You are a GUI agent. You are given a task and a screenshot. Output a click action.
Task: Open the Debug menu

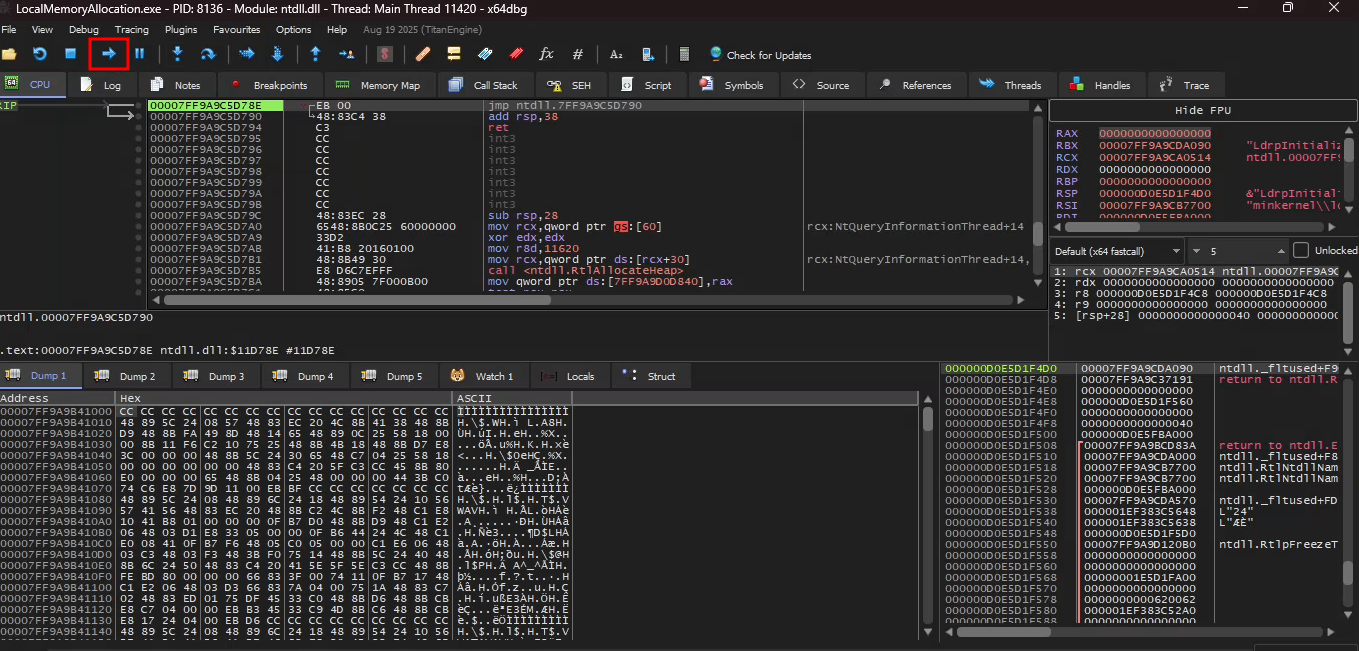coord(84,30)
